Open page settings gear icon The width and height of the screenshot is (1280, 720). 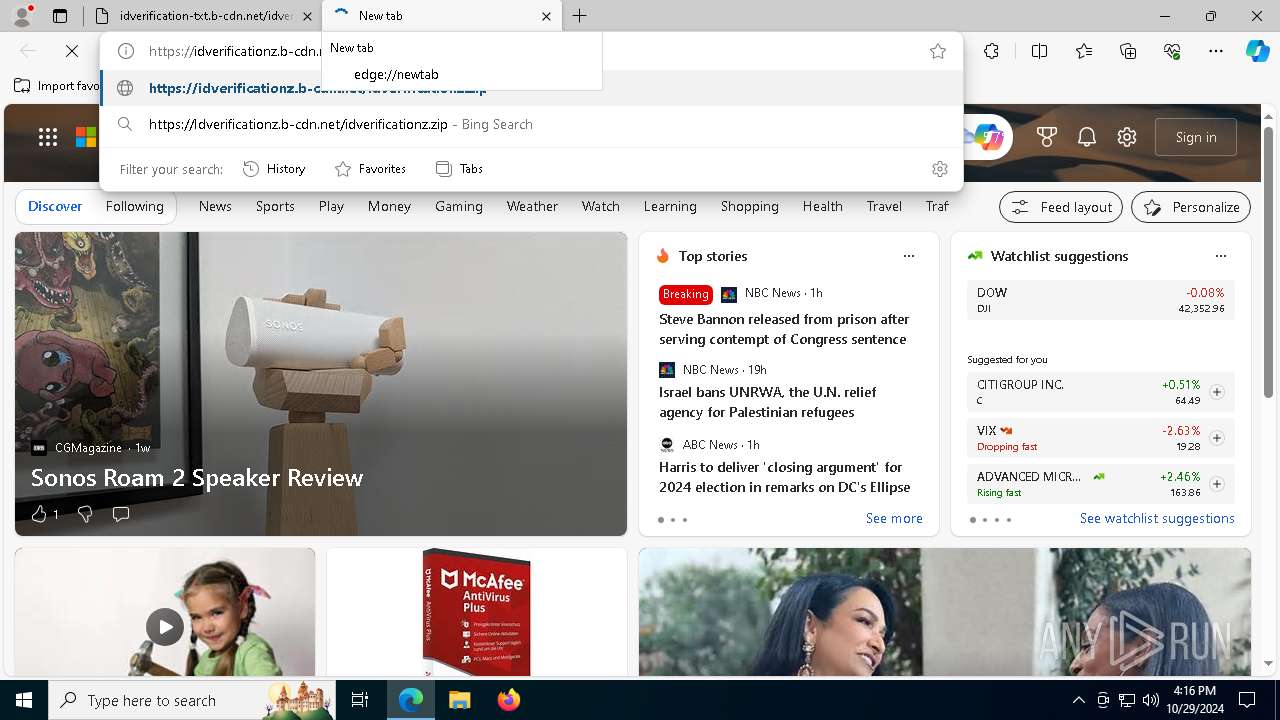tap(1127, 137)
